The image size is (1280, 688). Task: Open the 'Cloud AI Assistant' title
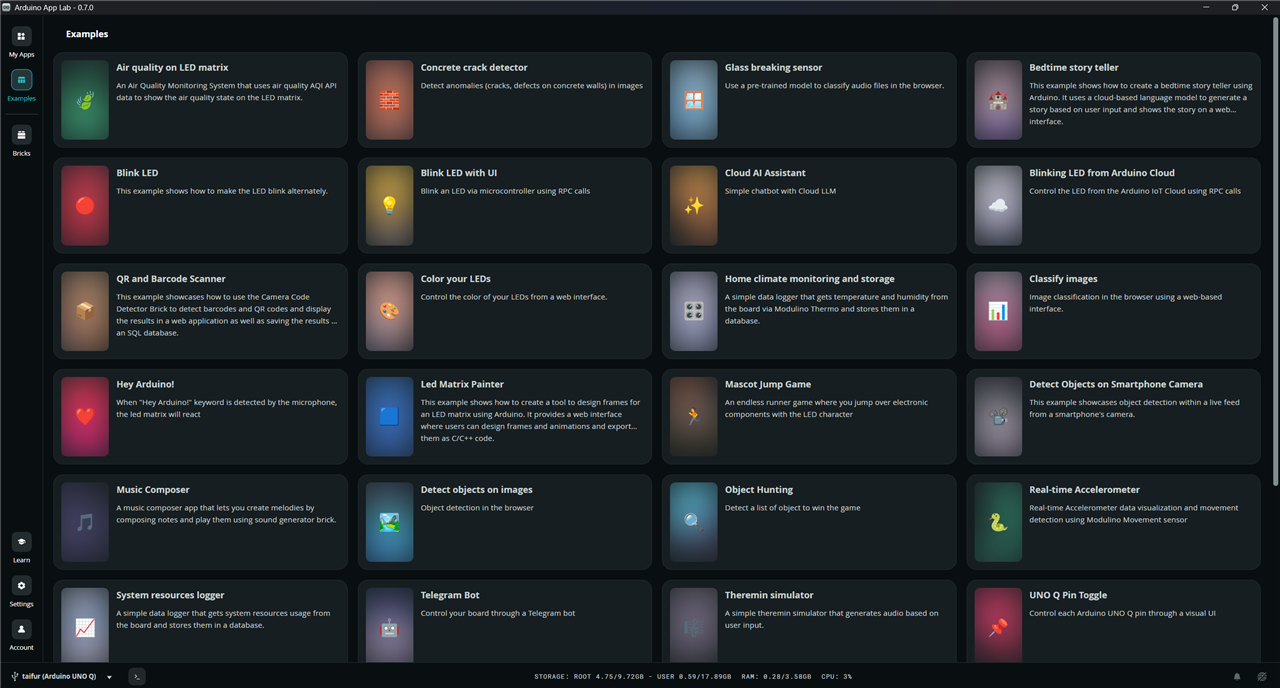point(765,173)
